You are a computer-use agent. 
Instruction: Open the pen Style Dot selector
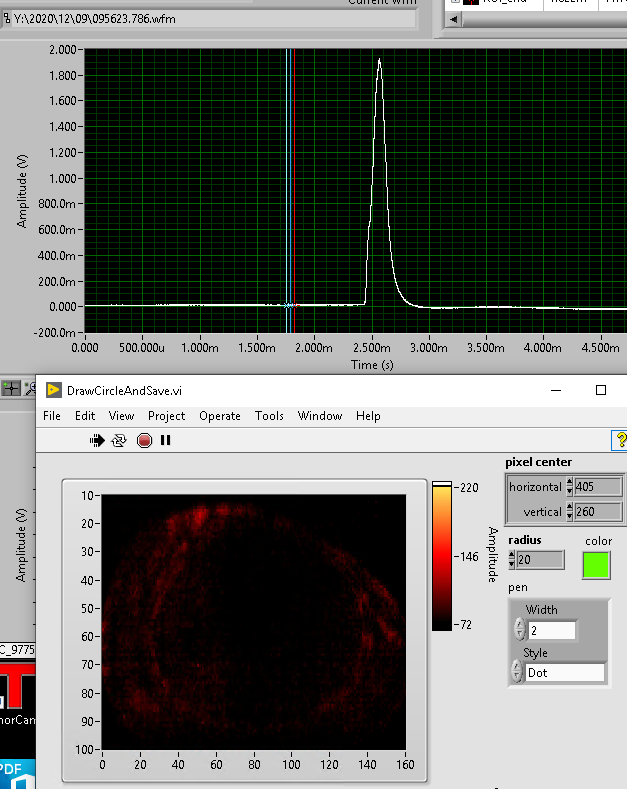pyautogui.click(x=564, y=673)
